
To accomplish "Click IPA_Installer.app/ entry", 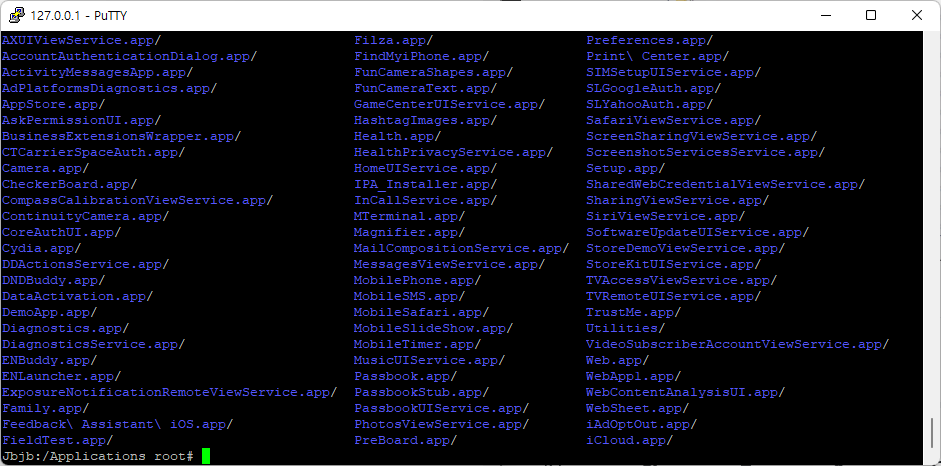I will 425,185.
